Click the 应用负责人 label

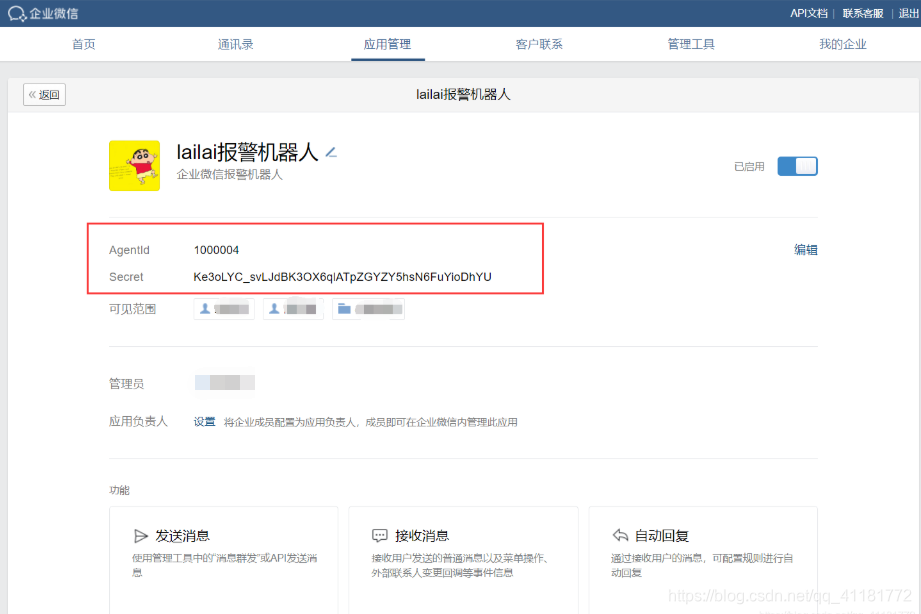click(x=138, y=421)
